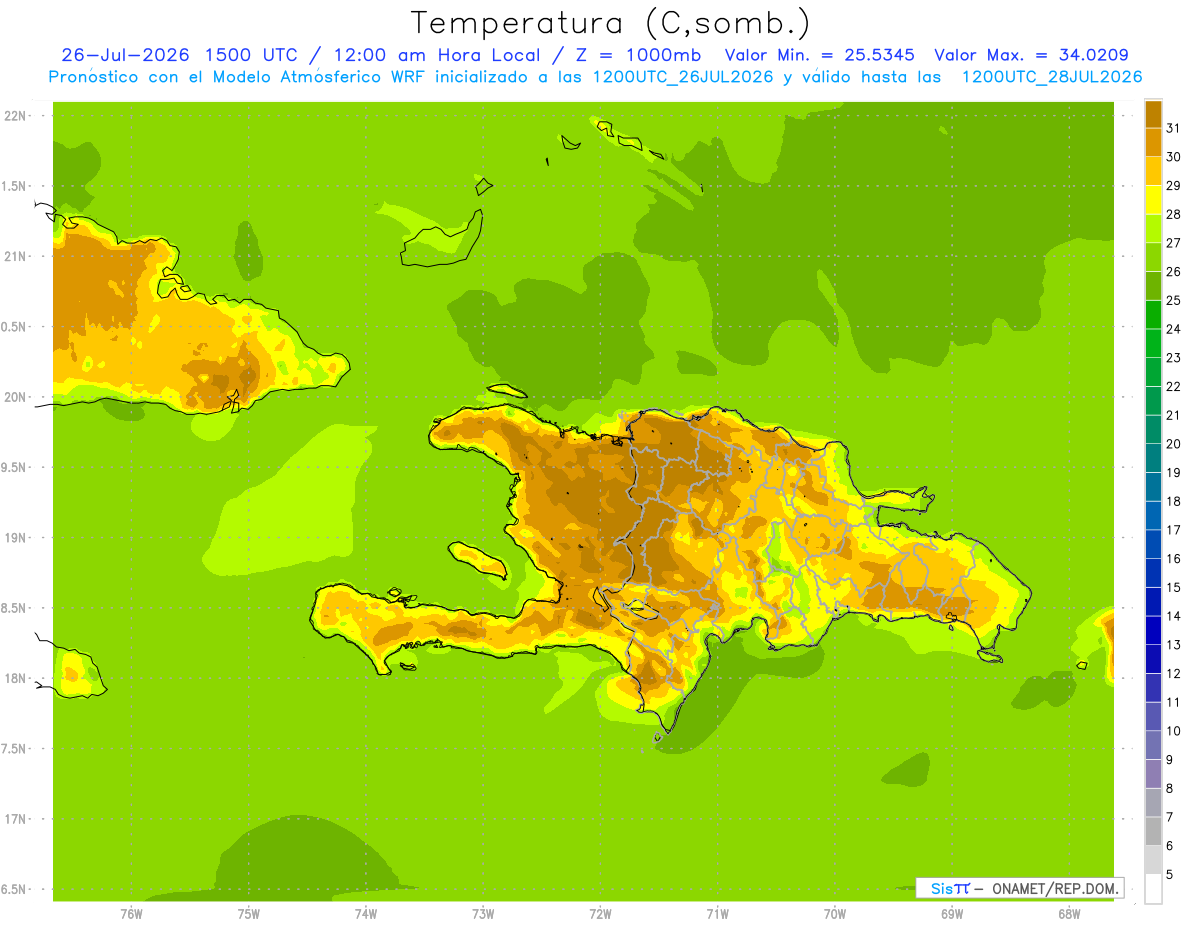
Task: Select the '21N' latitude axis label
Action: pos(15,256)
